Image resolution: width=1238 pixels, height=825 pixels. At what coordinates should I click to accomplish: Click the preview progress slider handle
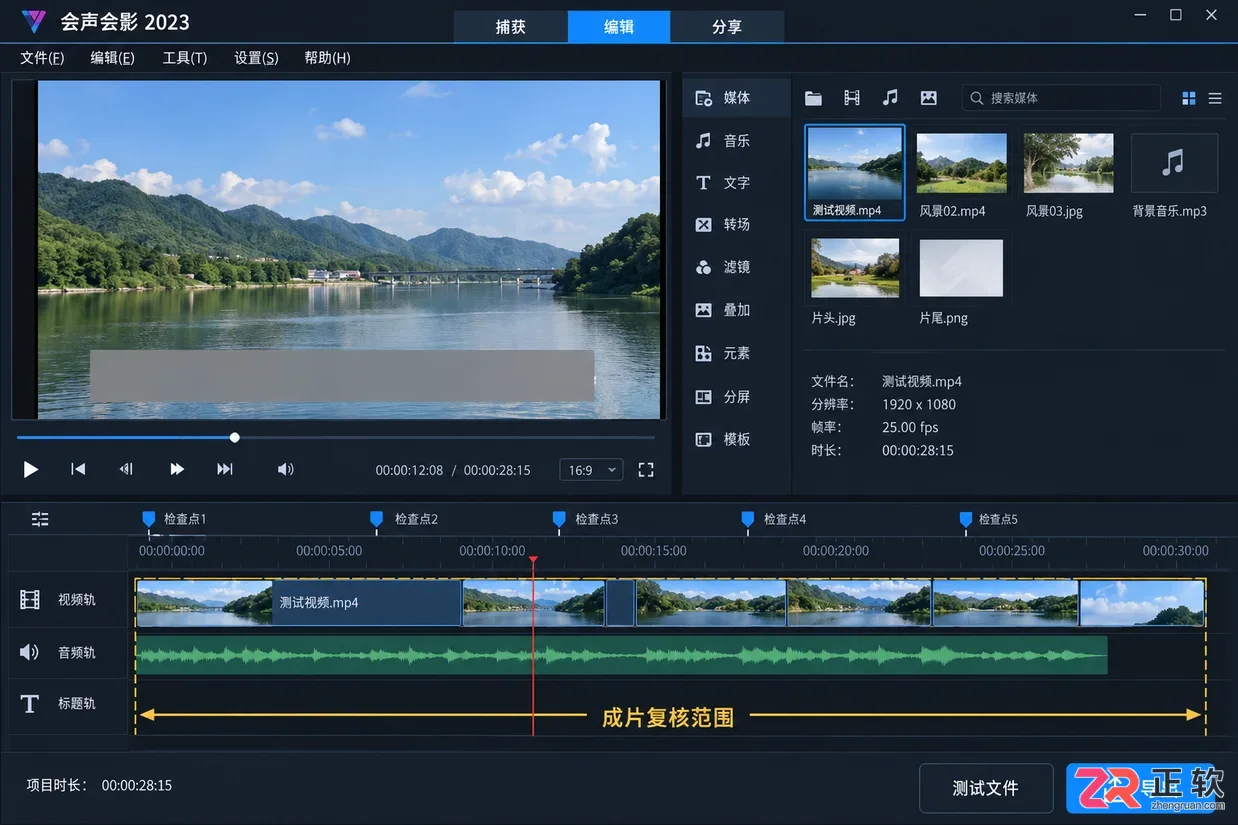(x=234, y=437)
